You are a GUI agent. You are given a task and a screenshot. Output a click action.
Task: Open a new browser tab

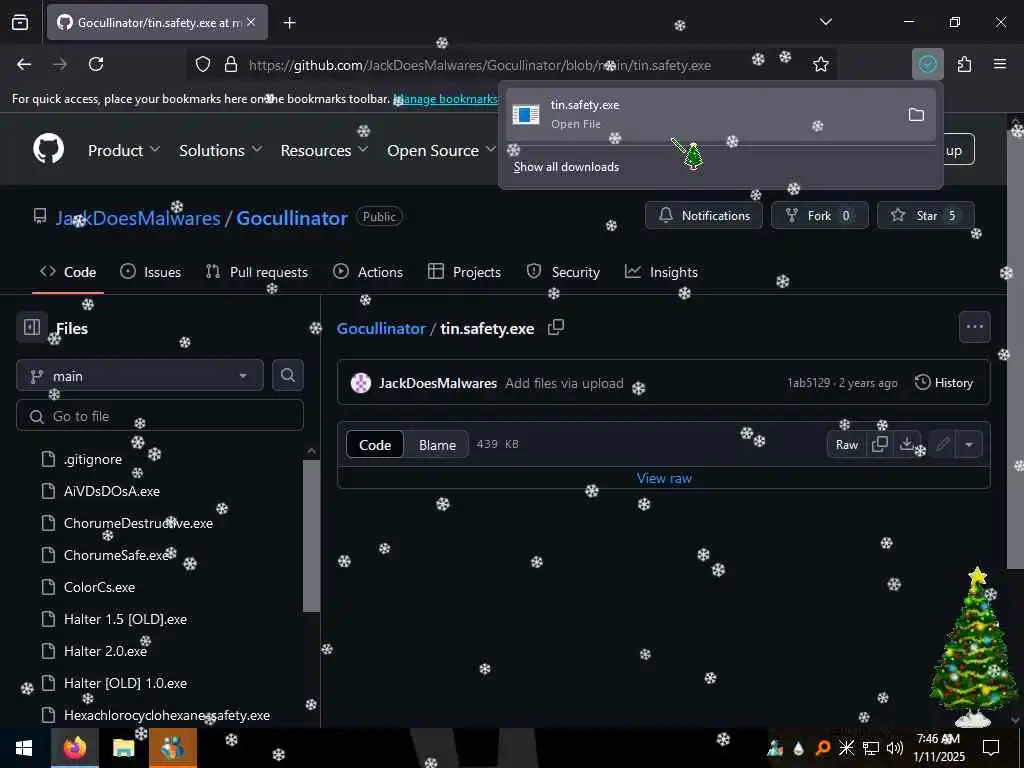pos(289,23)
